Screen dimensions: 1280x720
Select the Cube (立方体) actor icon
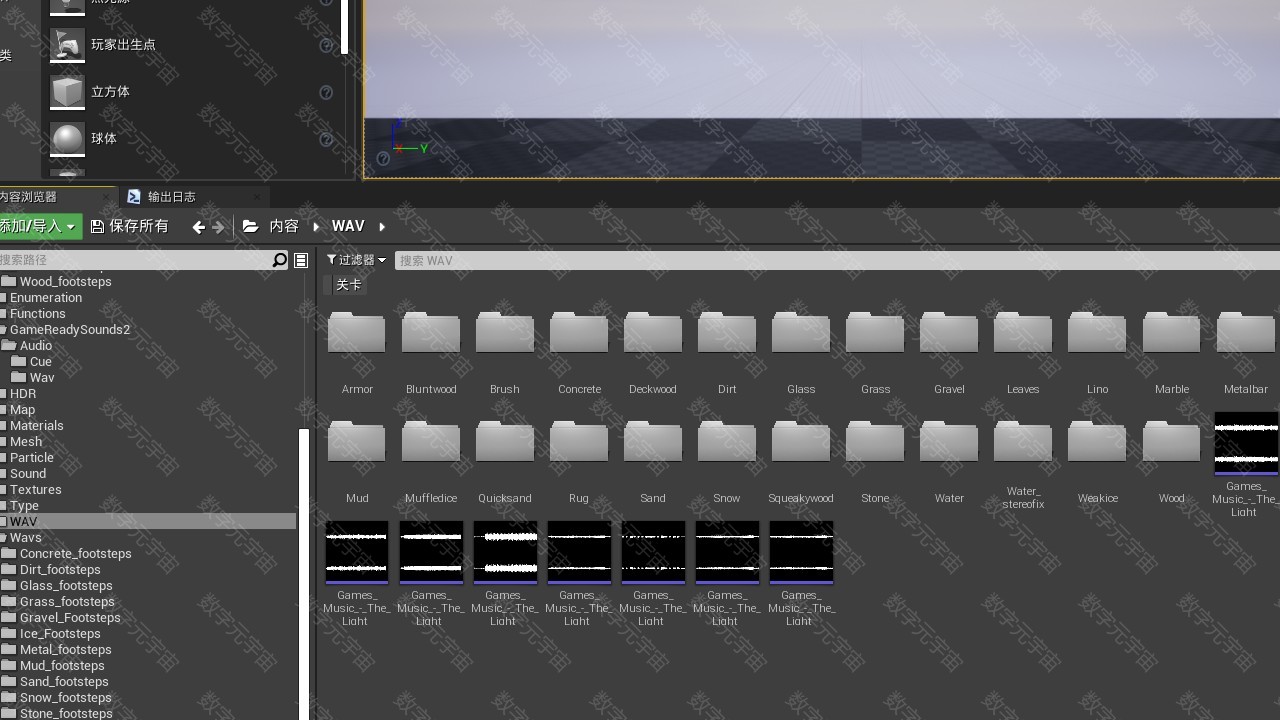[x=67, y=92]
